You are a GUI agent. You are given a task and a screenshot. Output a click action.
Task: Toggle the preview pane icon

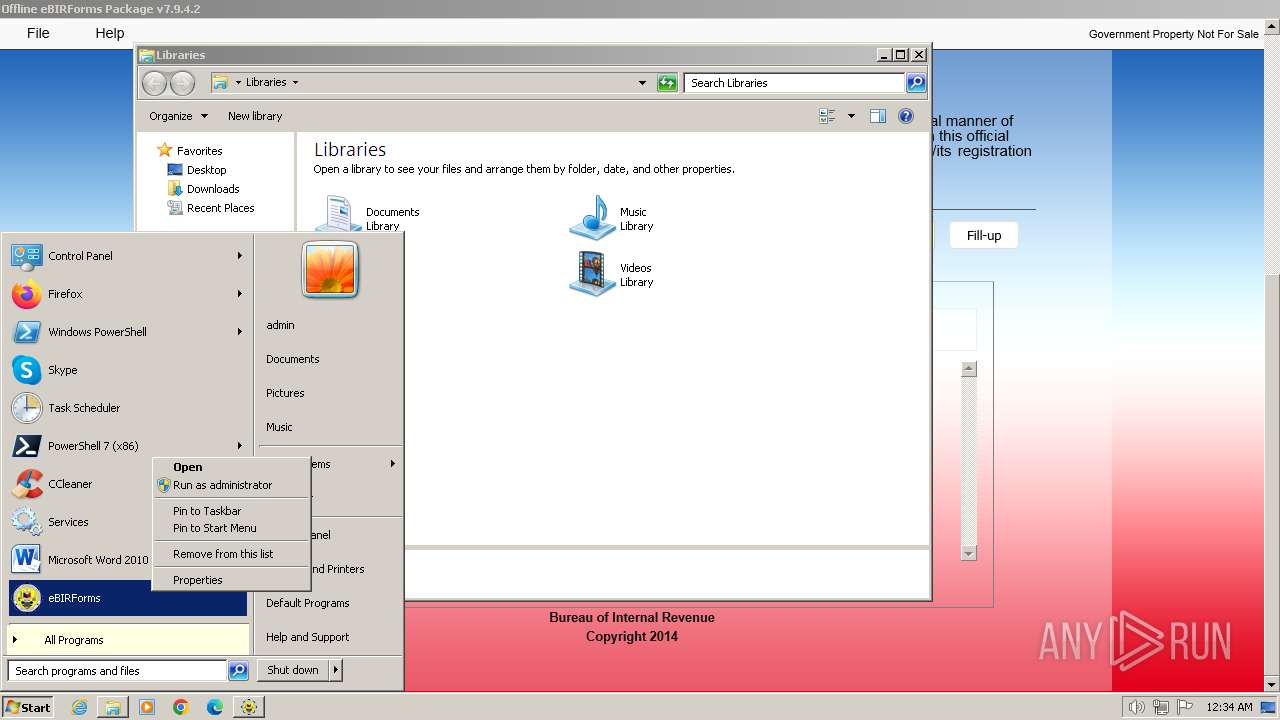pos(878,116)
